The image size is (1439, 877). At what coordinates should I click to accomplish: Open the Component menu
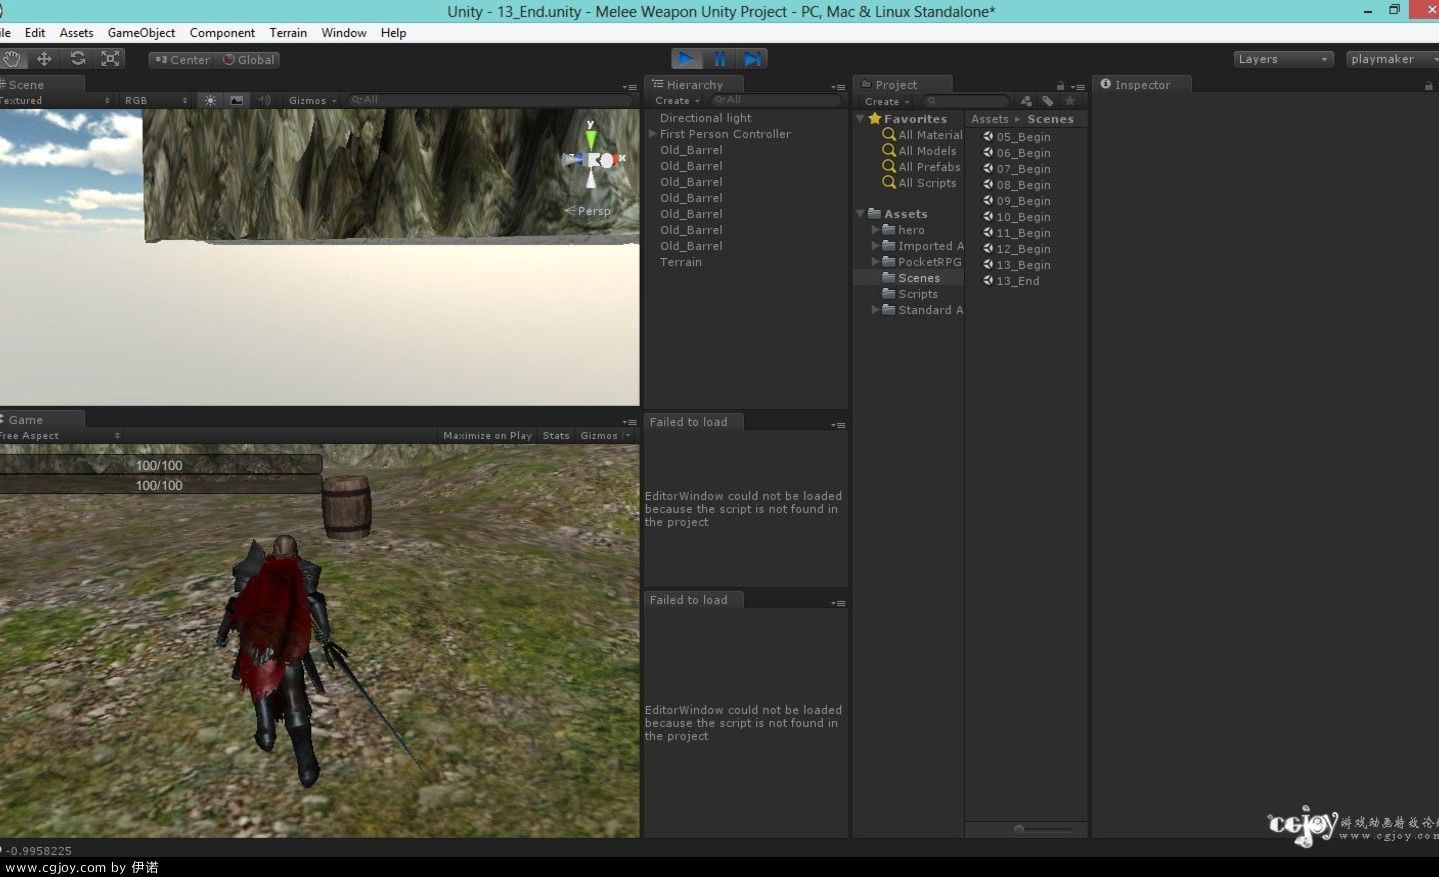[222, 33]
